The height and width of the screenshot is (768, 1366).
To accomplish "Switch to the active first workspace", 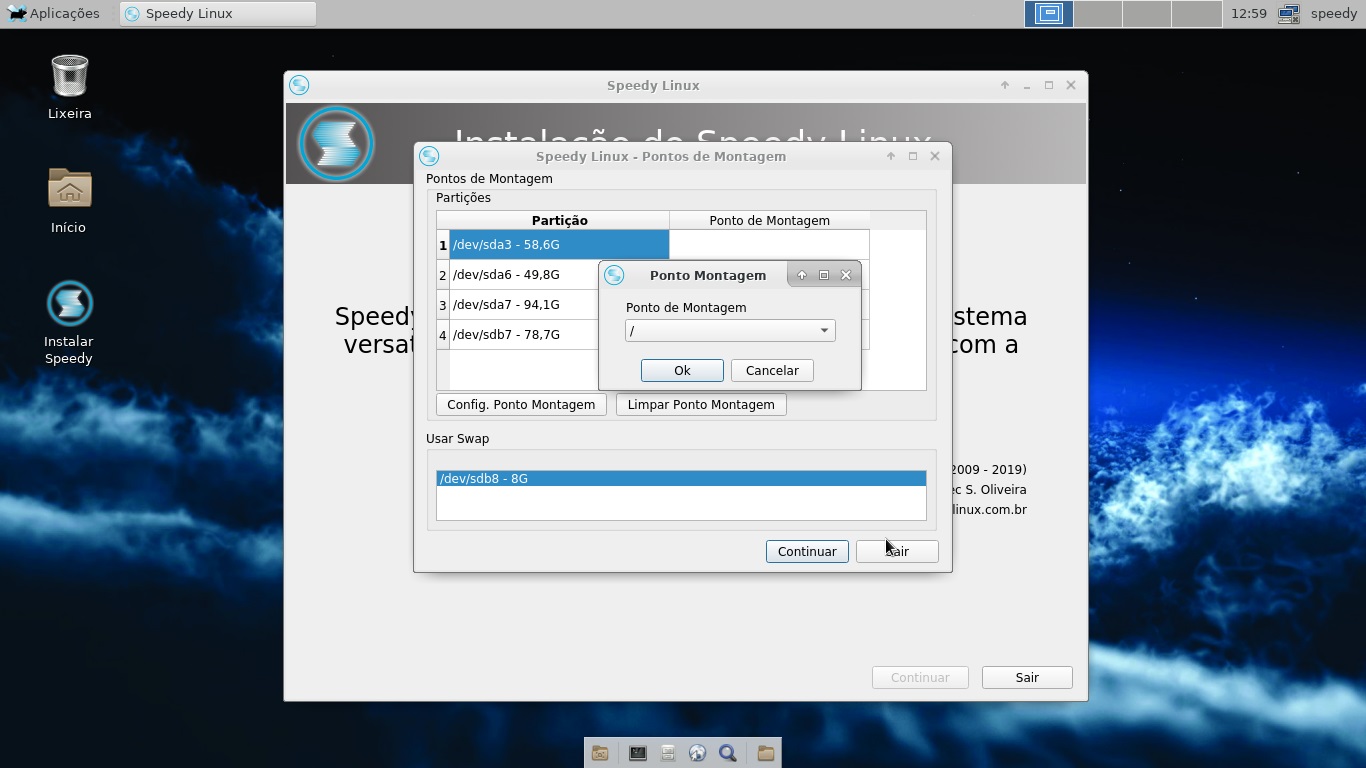I will [x=1049, y=14].
